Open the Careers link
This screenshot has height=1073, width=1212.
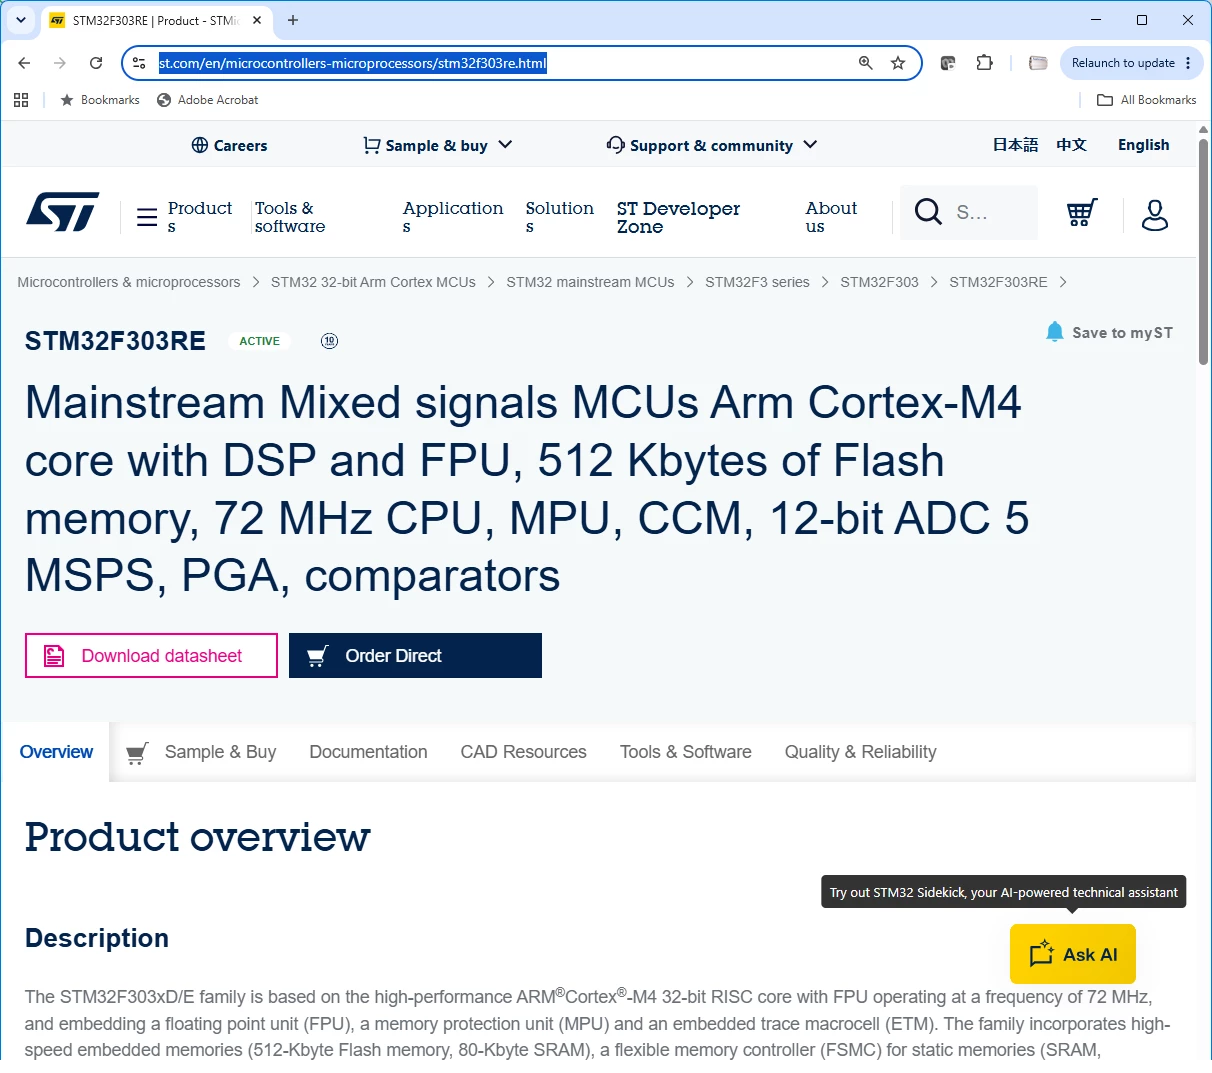pos(229,145)
